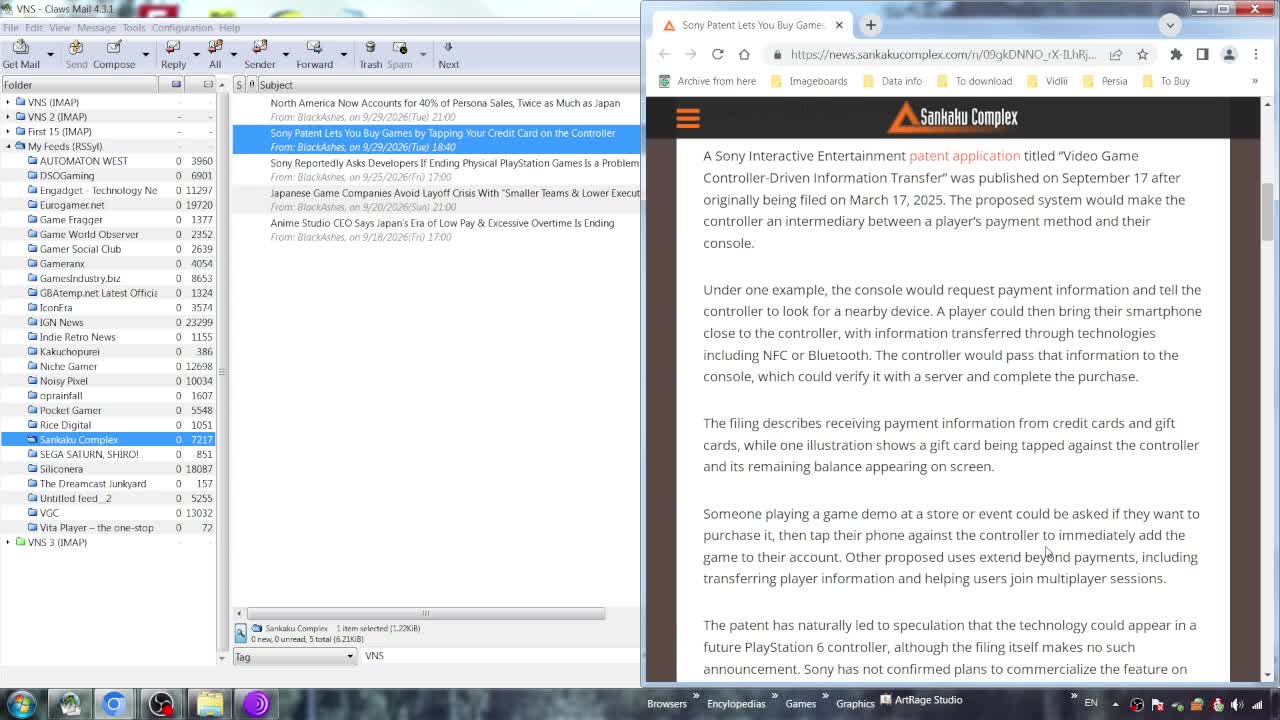
Task: Expand the VNS (IMAP) folder tree
Action: (x=8, y=102)
